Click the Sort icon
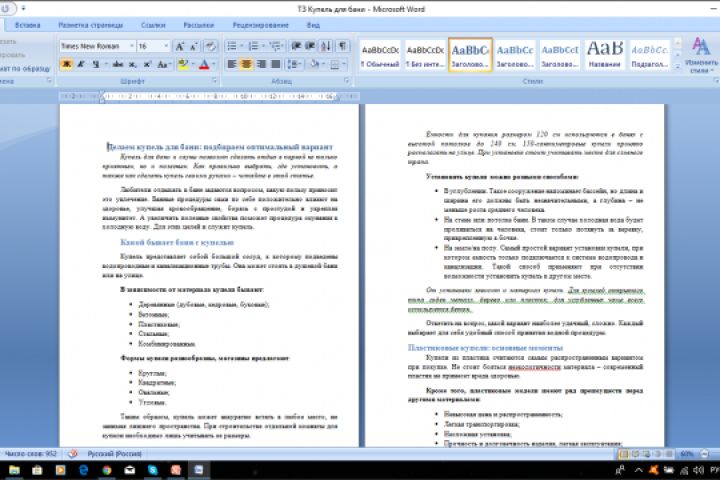 click(x=326, y=46)
